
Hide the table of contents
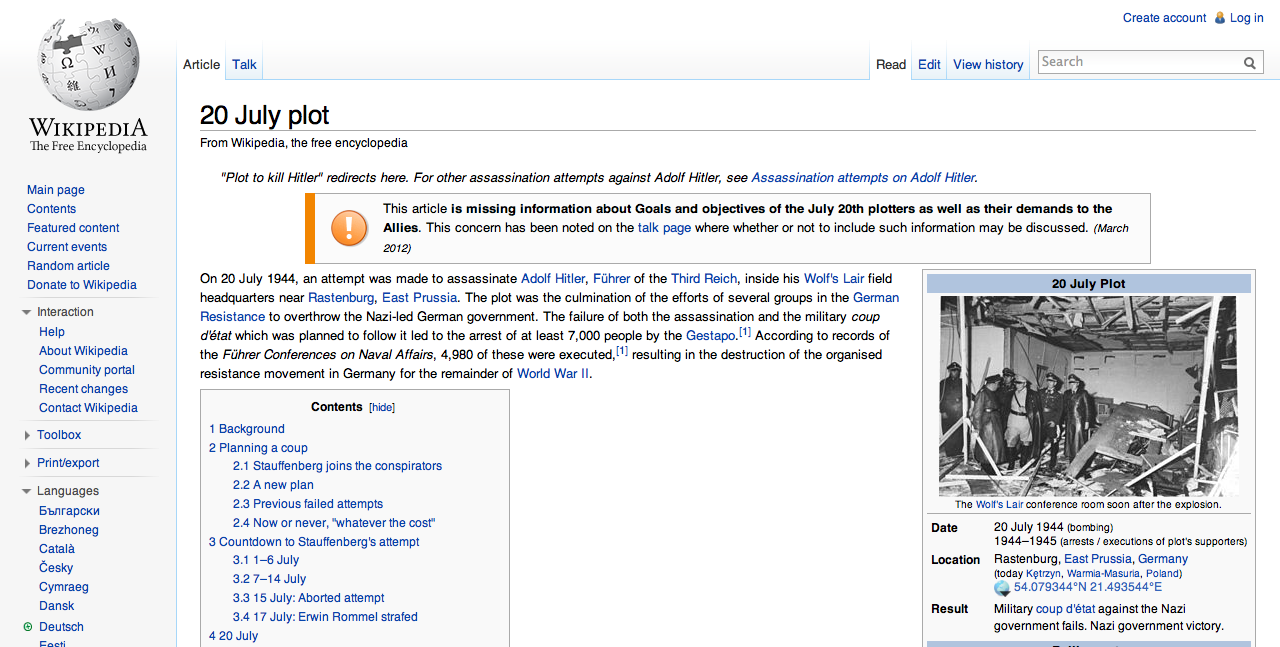[382, 408]
